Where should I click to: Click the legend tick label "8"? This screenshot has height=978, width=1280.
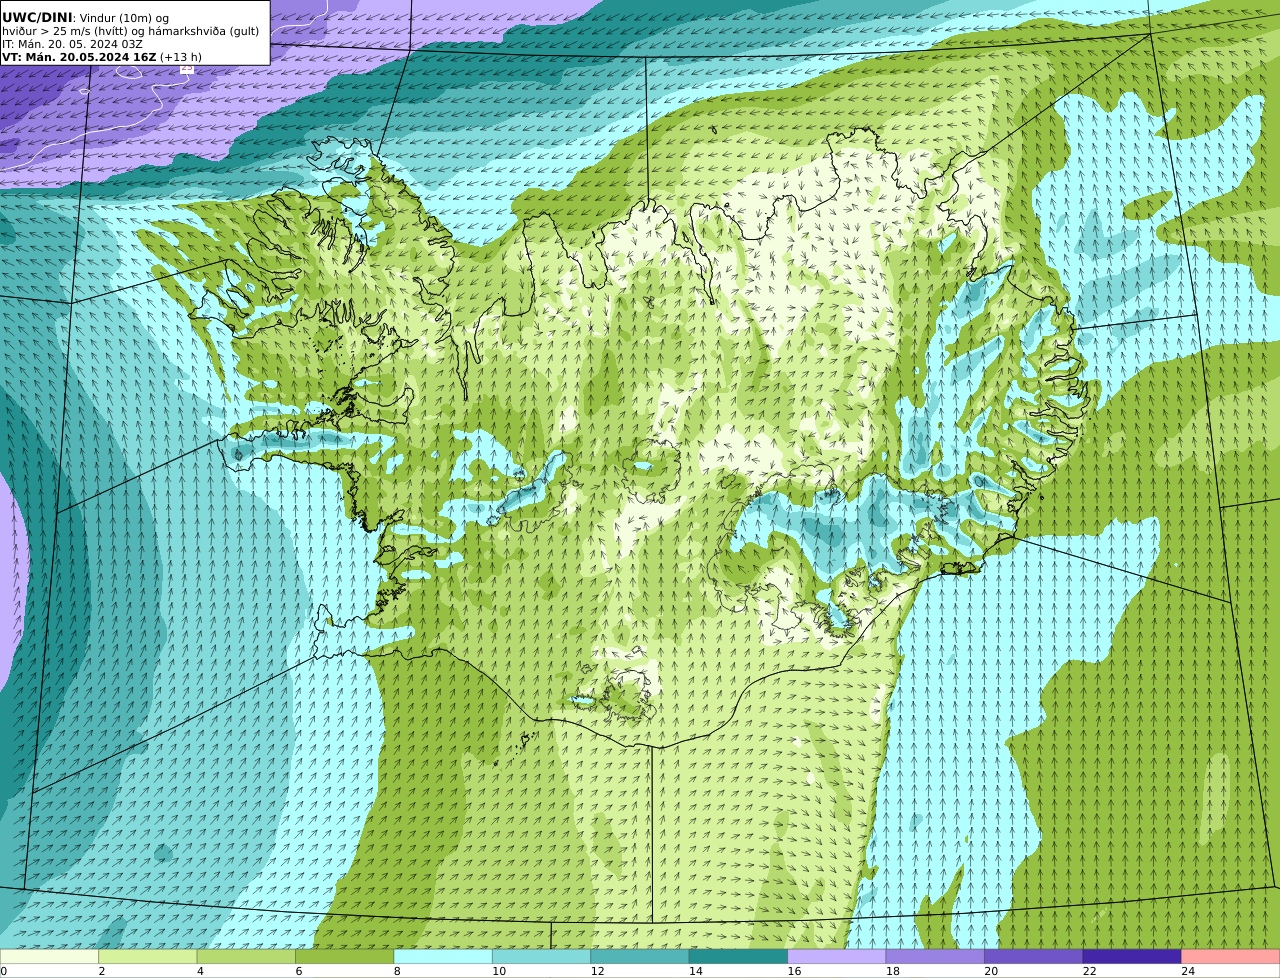pos(397,971)
